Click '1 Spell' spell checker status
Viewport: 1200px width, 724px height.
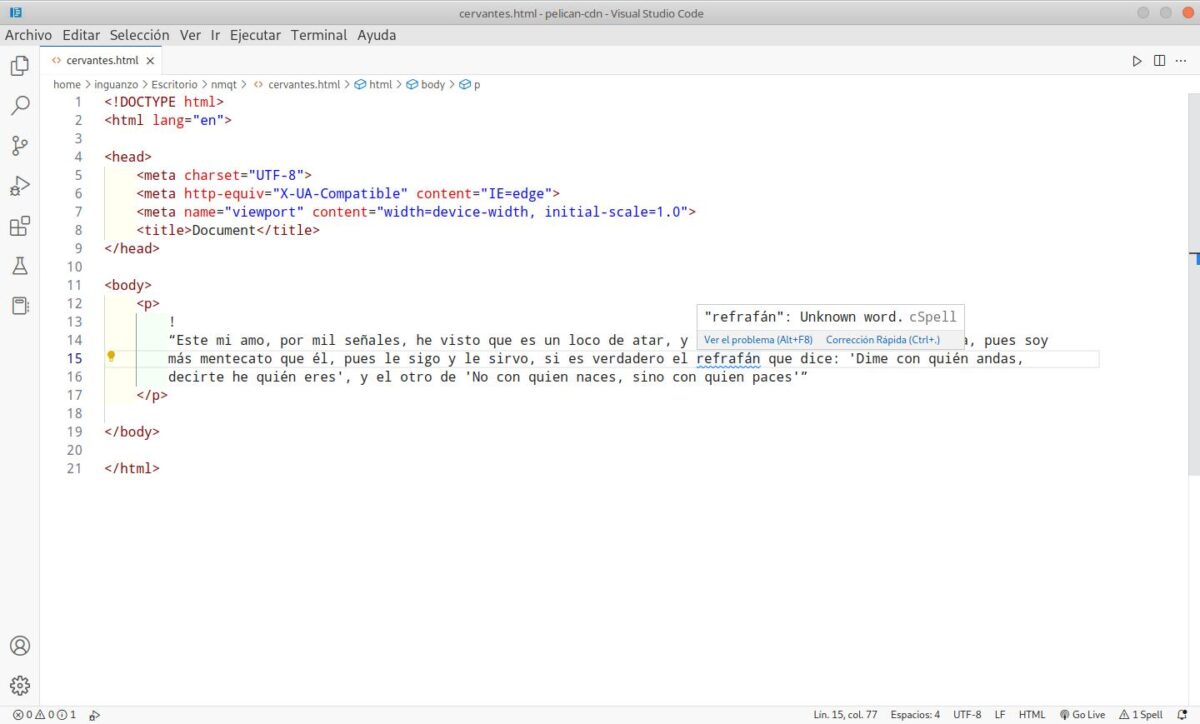click(1141, 715)
